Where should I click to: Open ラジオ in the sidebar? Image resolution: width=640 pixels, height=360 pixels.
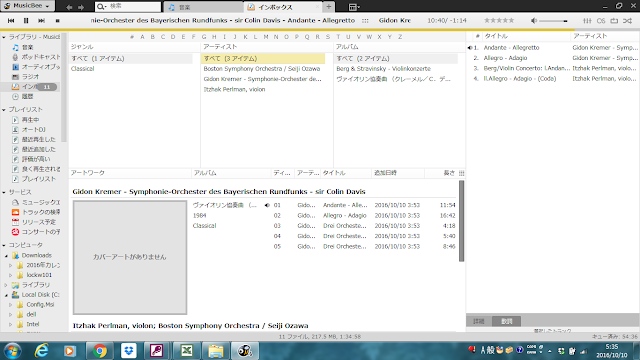[25, 76]
